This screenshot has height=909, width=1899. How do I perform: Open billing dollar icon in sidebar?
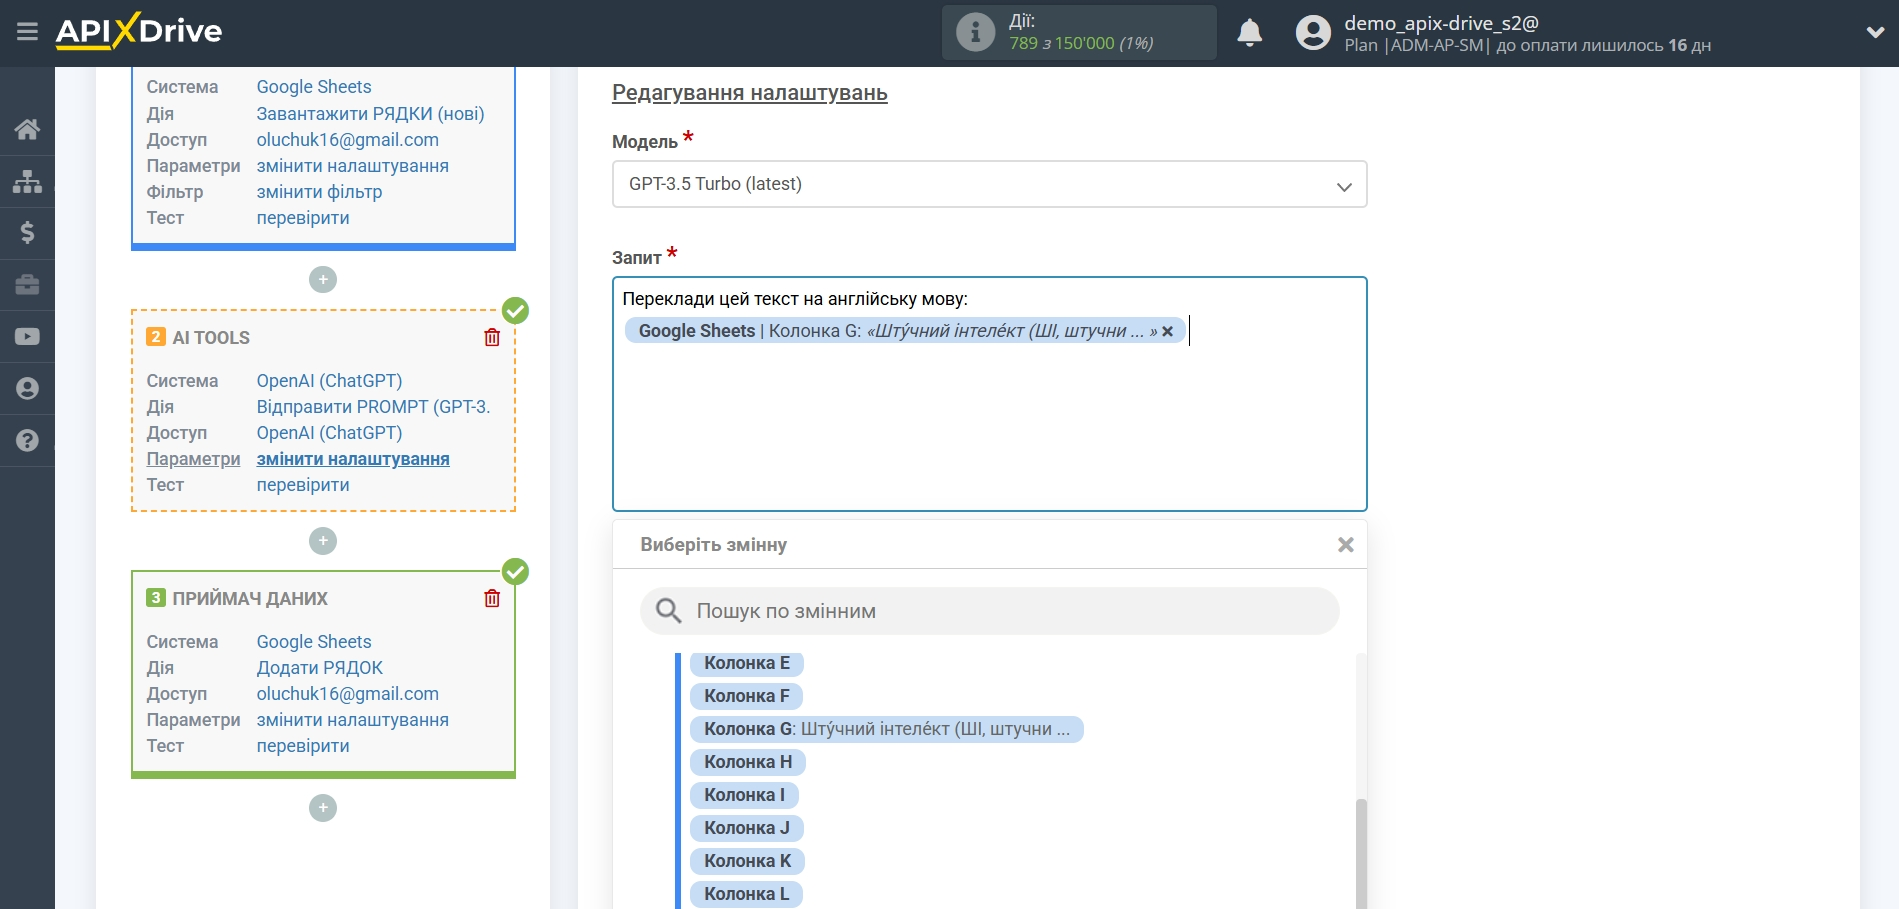(27, 233)
